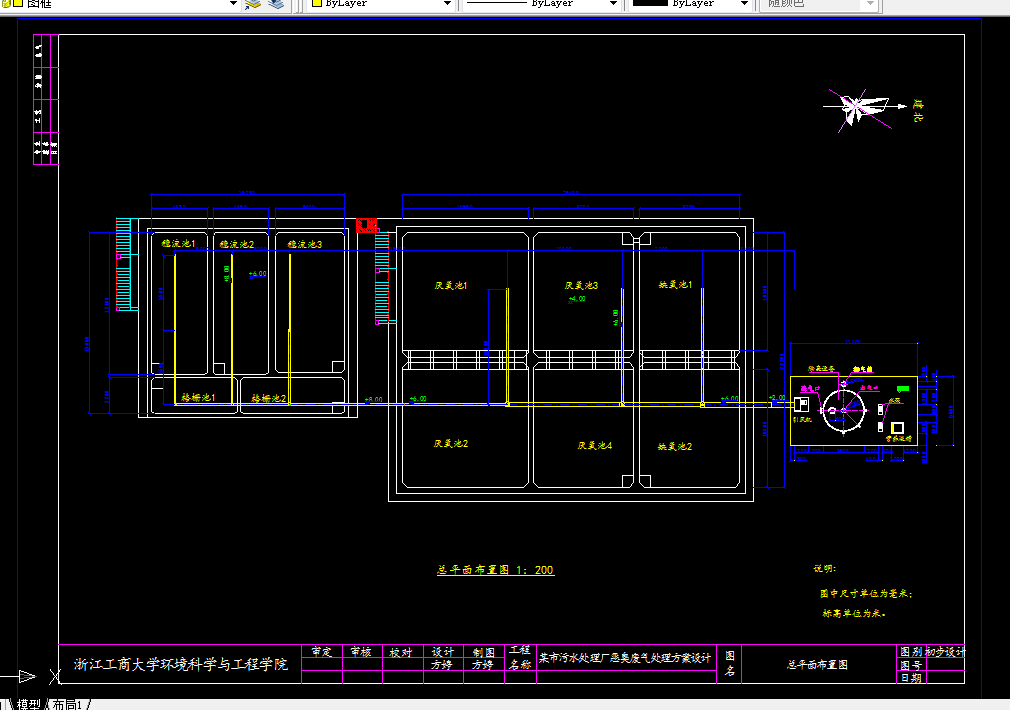Image resolution: width=1010 pixels, height=710 pixels.
Task: Click the 图号 title block cell
Action: point(911,665)
